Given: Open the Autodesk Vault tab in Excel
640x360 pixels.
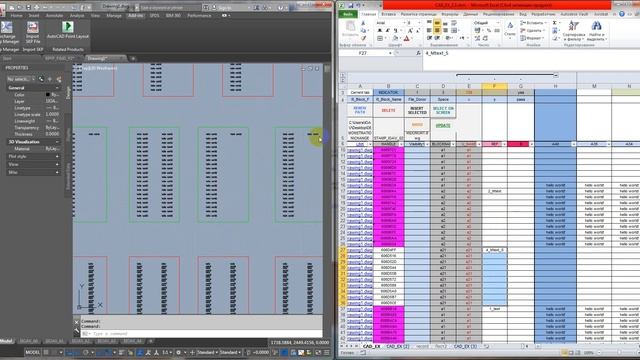Looking at the screenshot, I should (x=574, y=14).
